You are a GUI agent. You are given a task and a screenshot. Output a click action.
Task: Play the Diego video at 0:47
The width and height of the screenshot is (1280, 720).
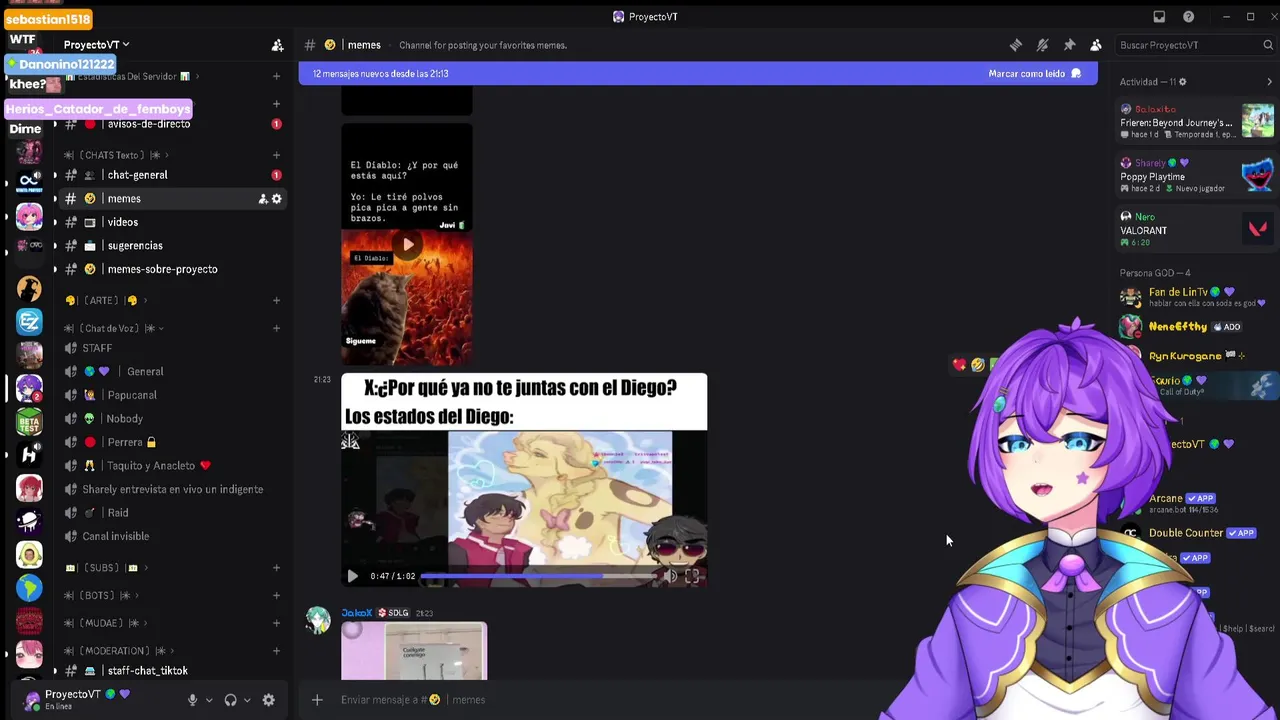click(x=352, y=576)
